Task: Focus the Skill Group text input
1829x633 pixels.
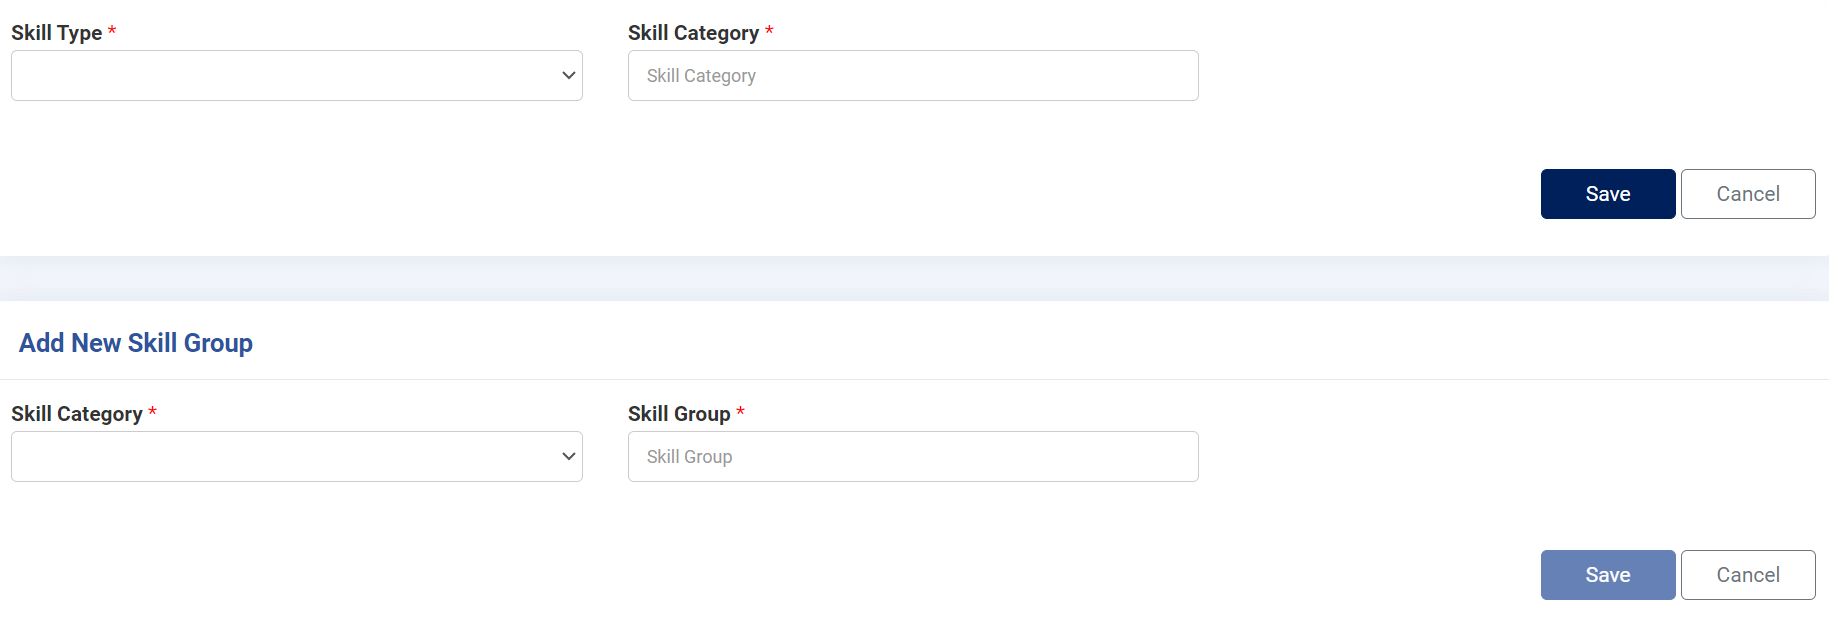Action: pyautogui.click(x=912, y=457)
